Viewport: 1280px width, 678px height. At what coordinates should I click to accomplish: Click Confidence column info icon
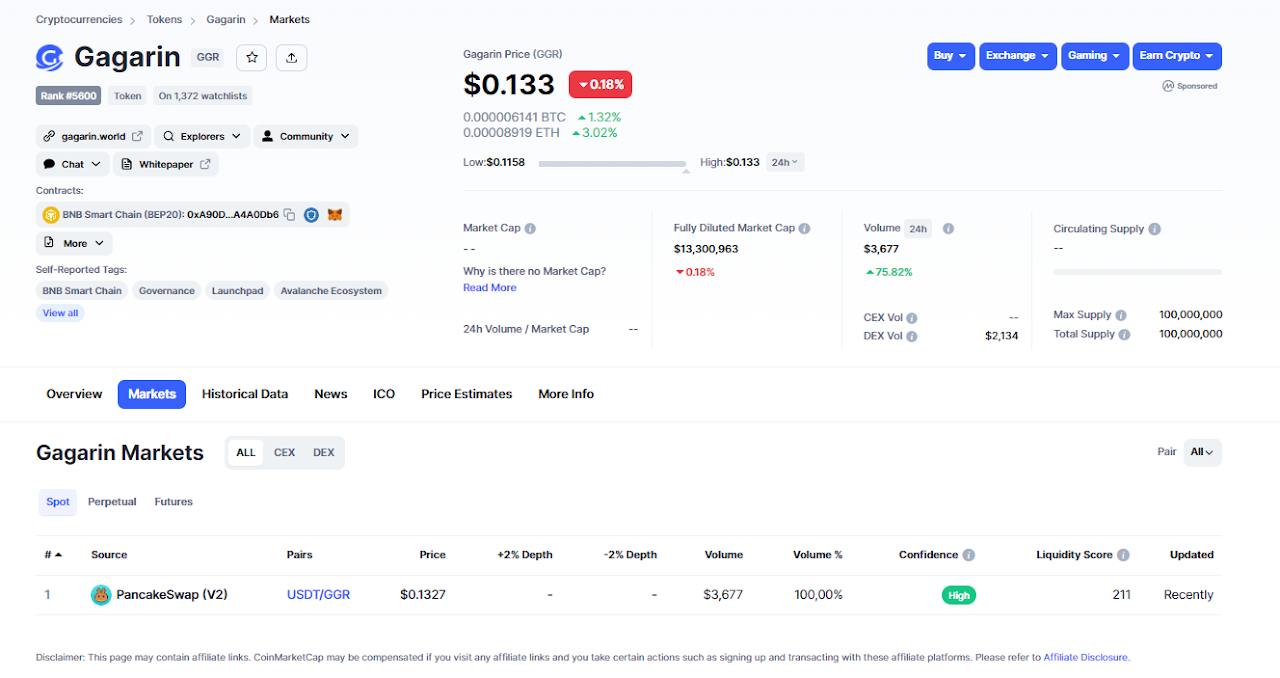968,555
